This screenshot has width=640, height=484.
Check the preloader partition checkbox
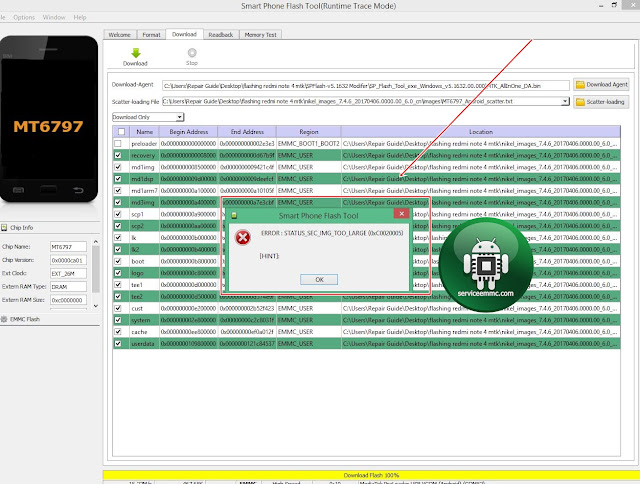point(118,144)
